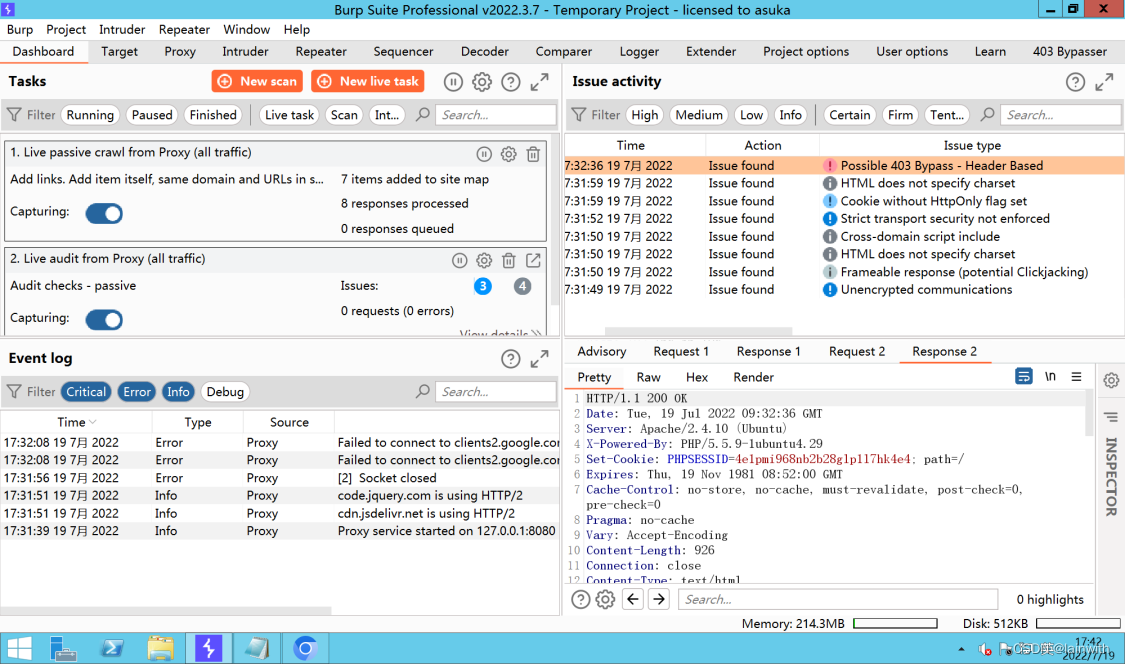Screen dimensions: 1125x664
Task: Click the Burp Suite taskbar icon
Action: pos(208,648)
